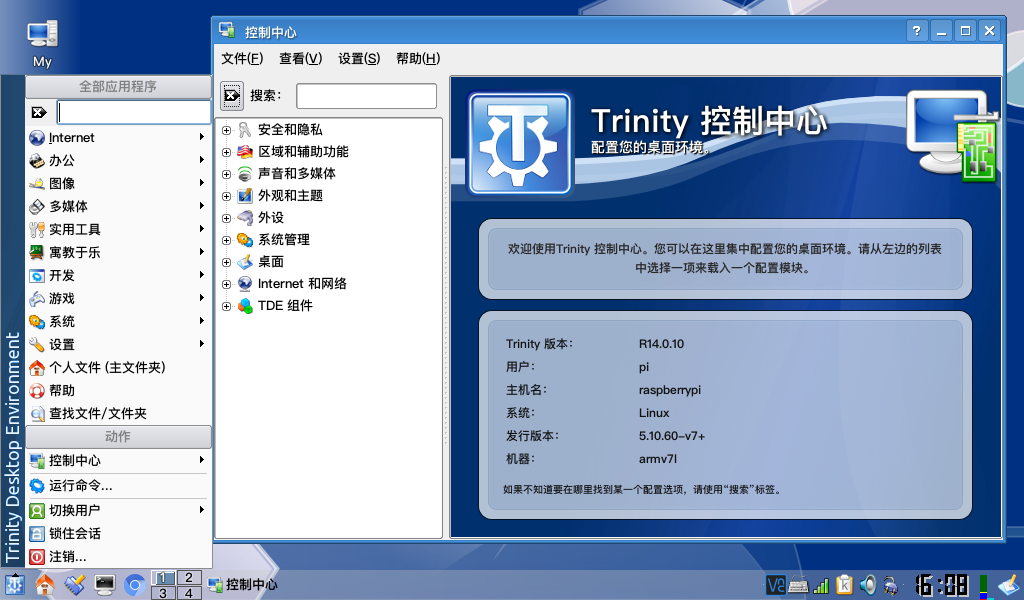Switch to virtual desktop 2 in the pager

click(x=189, y=578)
